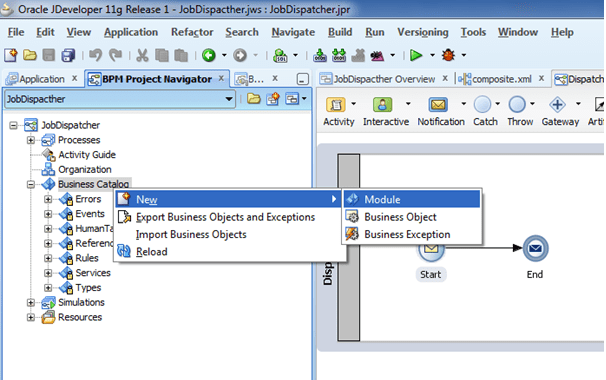Click the Copy icon

162,55
